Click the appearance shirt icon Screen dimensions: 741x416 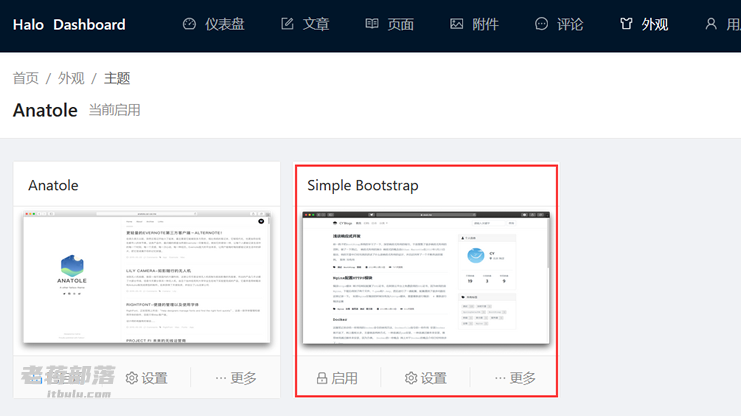[626, 24]
